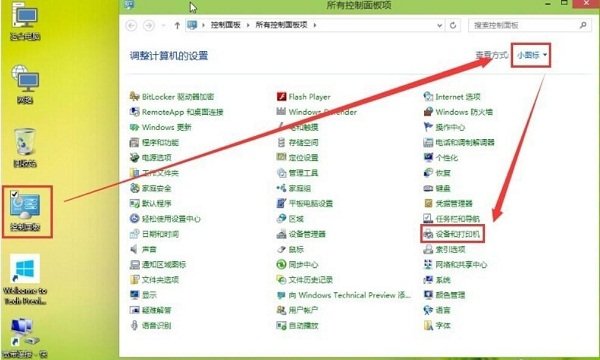Open Flash Player settings
The image size is (600, 360).
coord(303,97)
